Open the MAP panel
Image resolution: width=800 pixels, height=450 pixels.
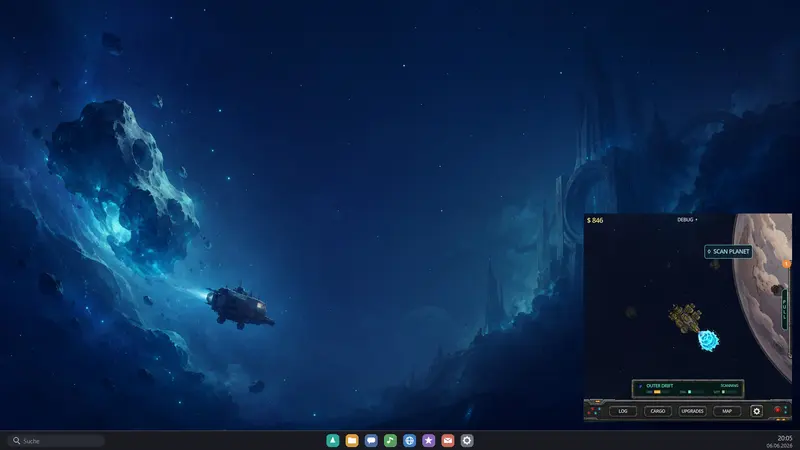coord(727,411)
